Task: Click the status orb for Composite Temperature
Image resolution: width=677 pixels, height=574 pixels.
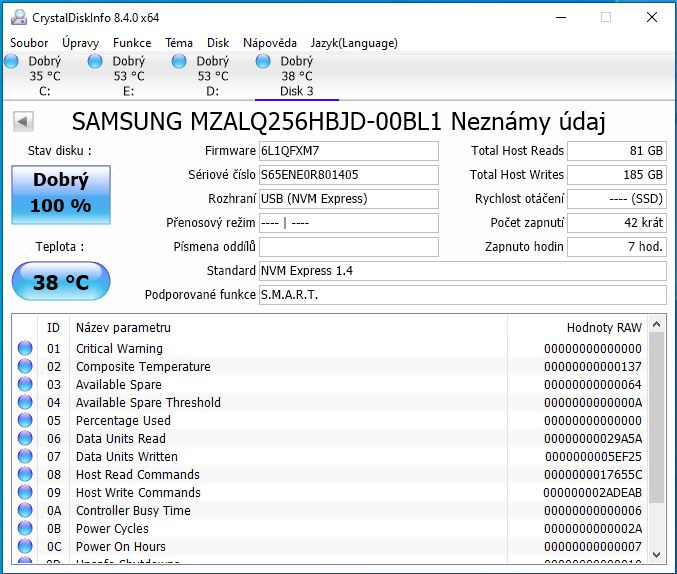Action: 25,366
